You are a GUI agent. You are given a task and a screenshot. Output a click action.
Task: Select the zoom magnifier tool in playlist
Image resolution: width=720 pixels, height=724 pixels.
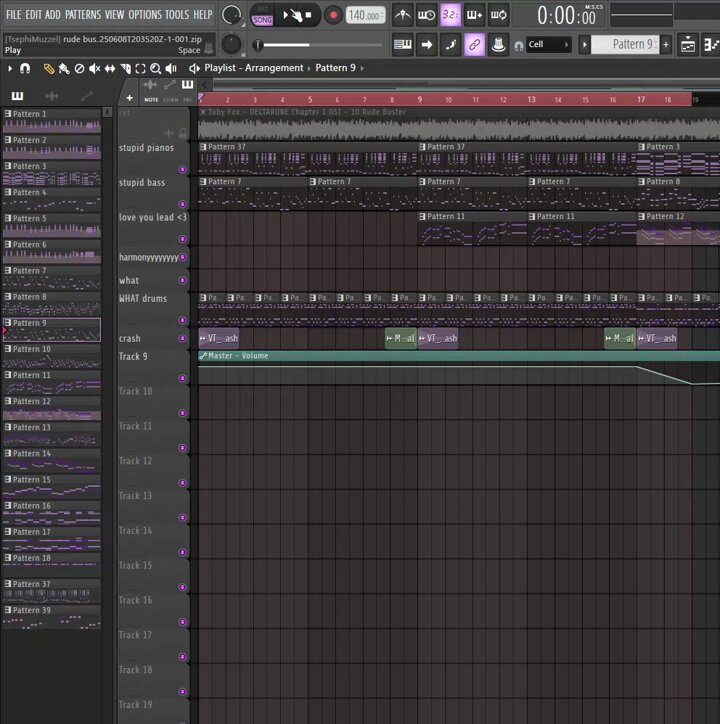[x=156, y=69]
